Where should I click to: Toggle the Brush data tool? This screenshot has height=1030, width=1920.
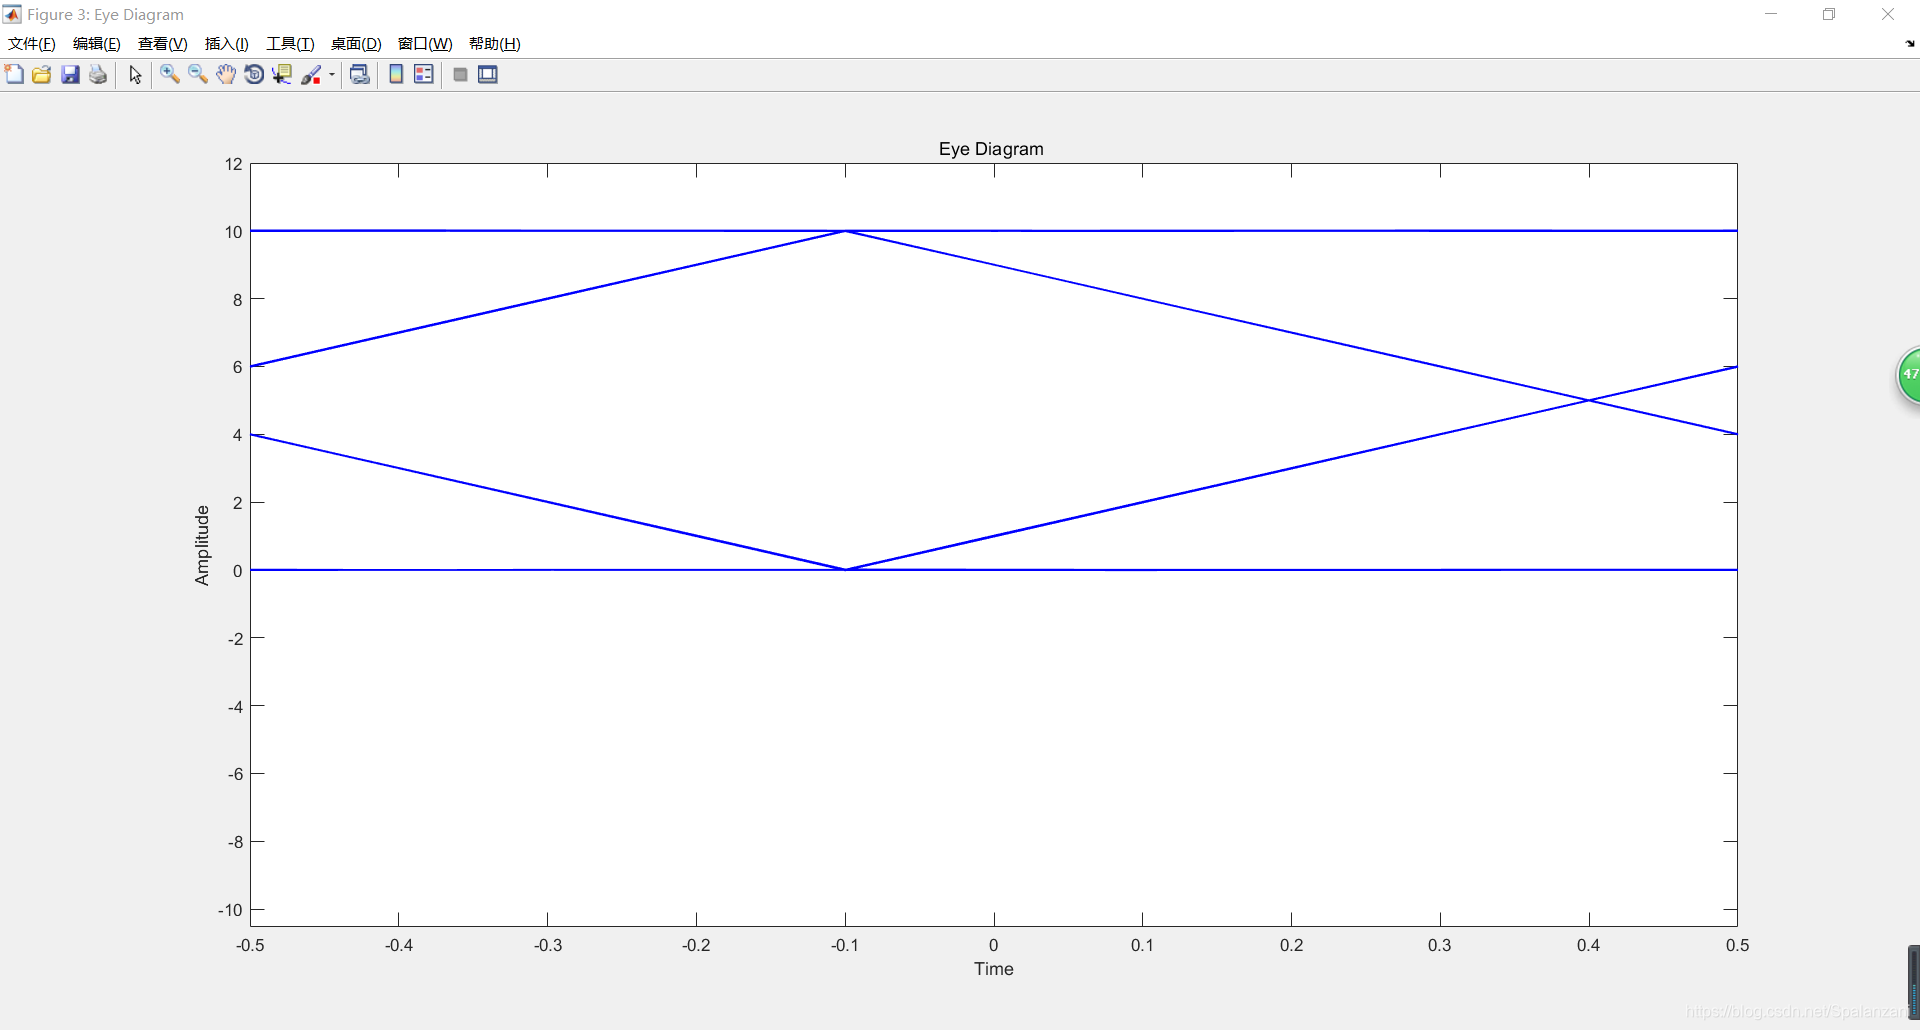tap(311, 75)
